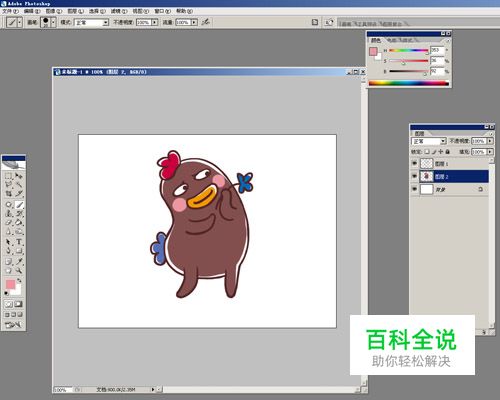Select the Rectangular Marquee tool
Screen dimensions: 500x400
coord(9,175)
